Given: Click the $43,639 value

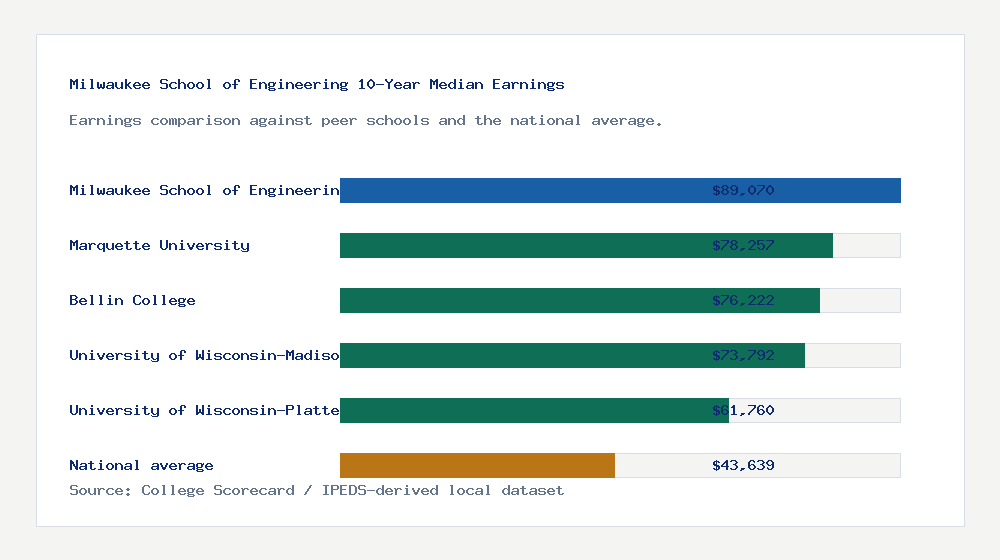Looking at the screenshot, I should coord(743,466).
